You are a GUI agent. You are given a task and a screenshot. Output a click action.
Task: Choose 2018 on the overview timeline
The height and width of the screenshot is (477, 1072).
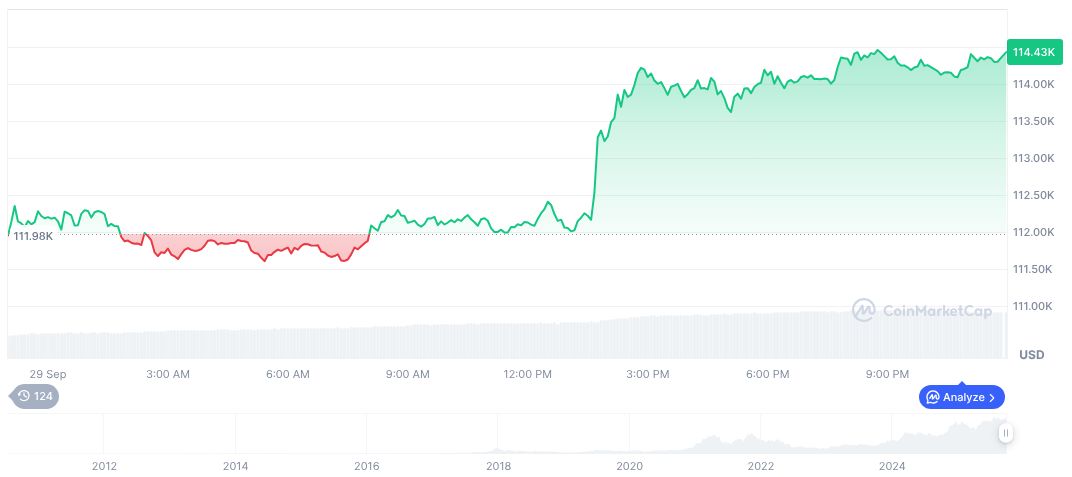tap(497, 466)
